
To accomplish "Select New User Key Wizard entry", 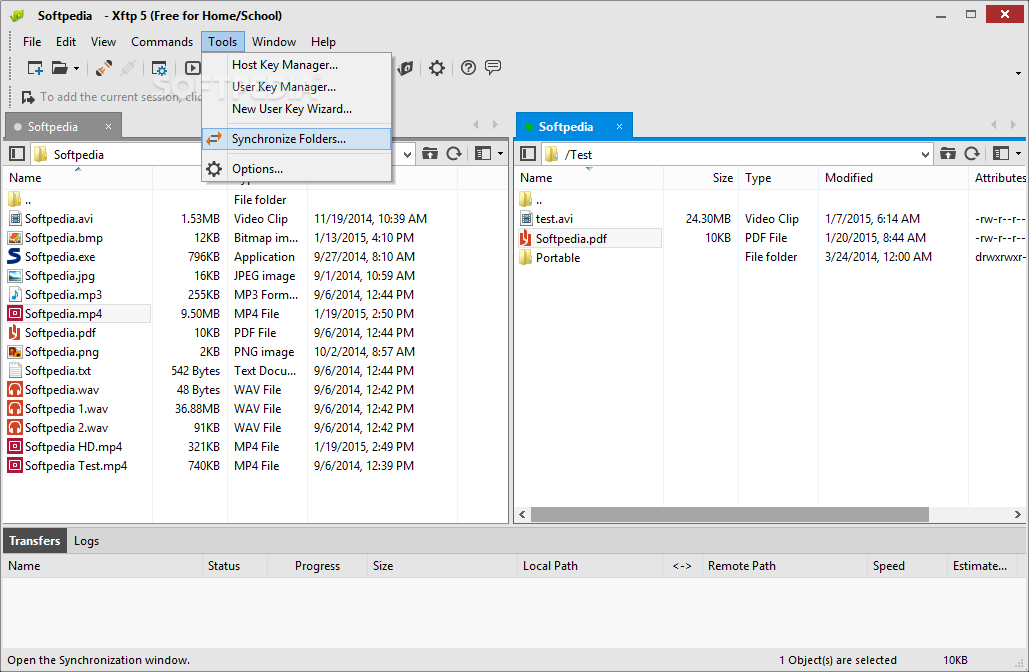I will pos(297,109).
